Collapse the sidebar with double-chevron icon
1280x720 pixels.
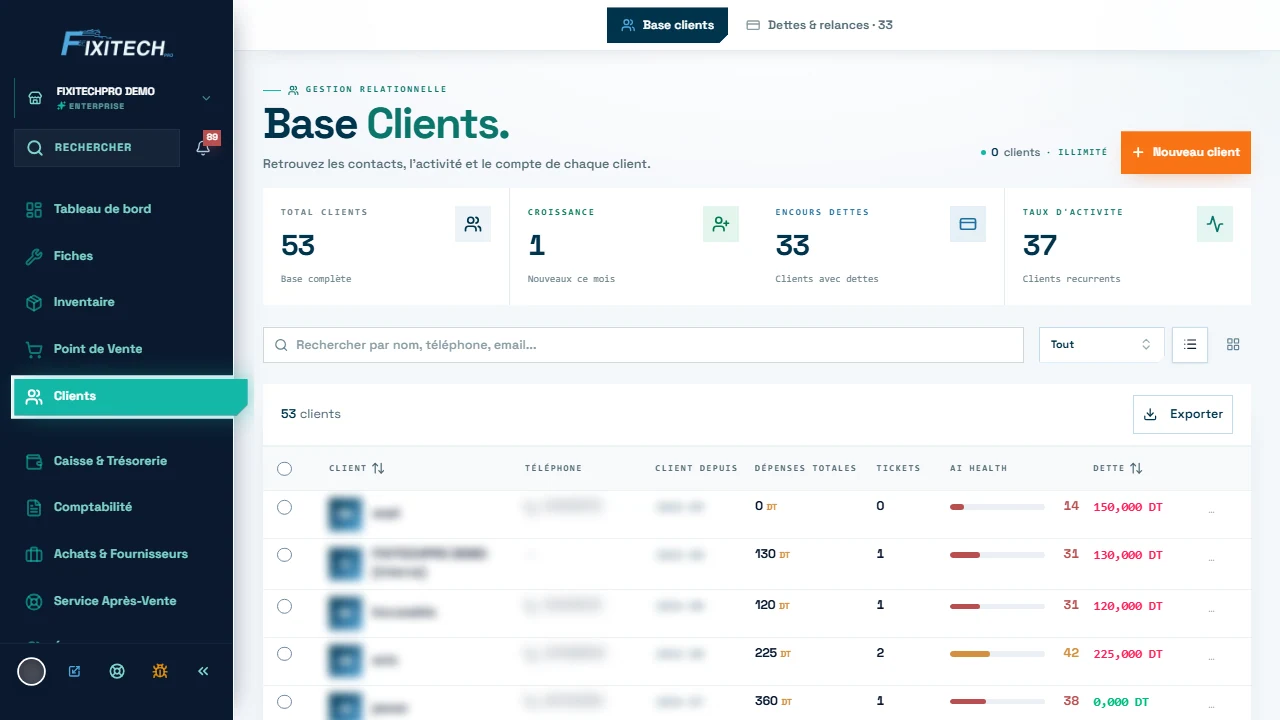pos(203,671)
